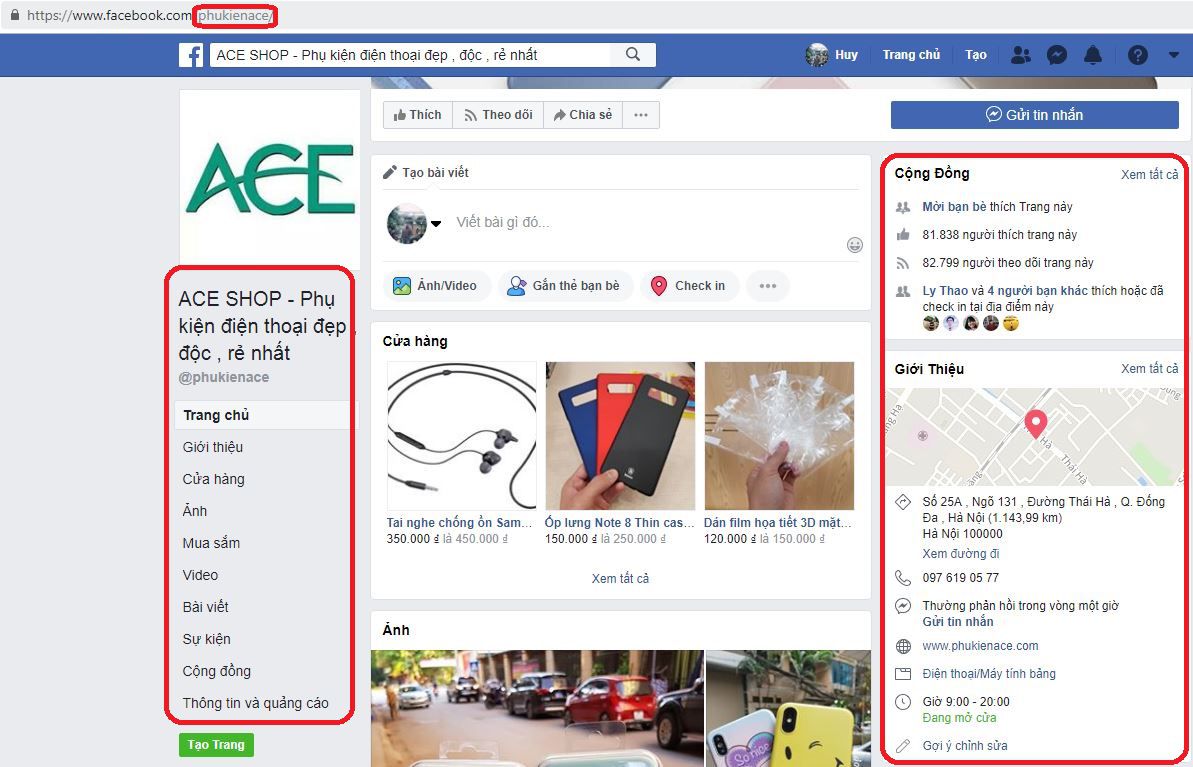The width and height of the screenshot is (1193, 767).
Task: Open the 3D film product thumbnail
Action: pos(779,436)
